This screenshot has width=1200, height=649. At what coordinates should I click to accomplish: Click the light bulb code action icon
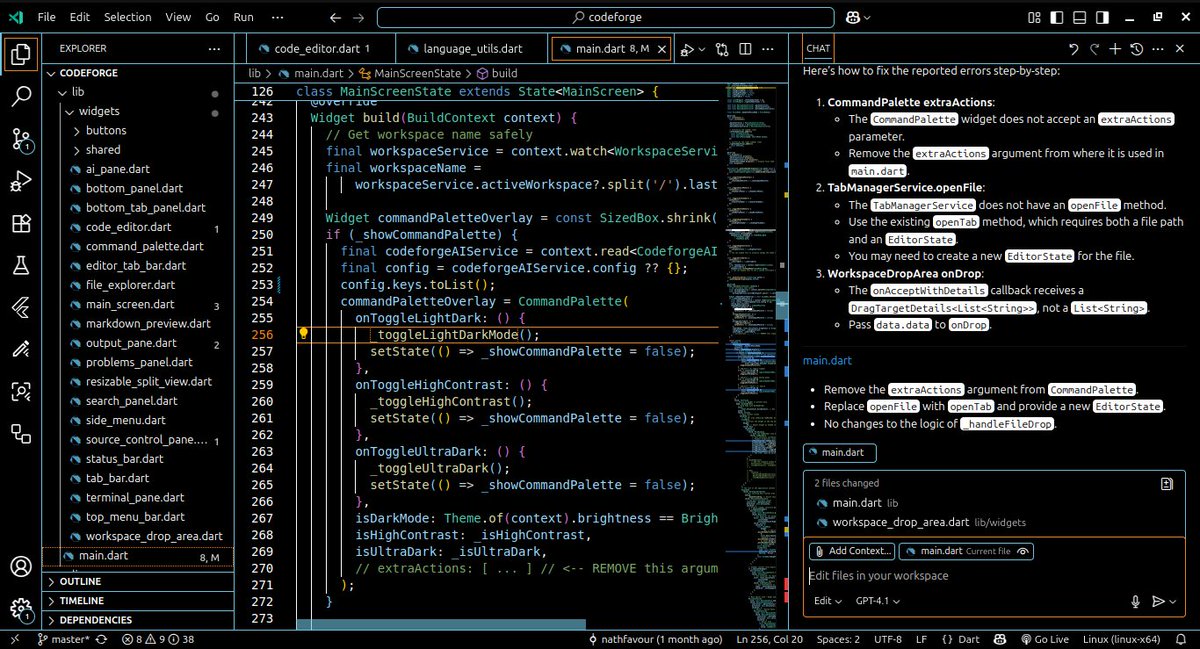pos(304,335)
